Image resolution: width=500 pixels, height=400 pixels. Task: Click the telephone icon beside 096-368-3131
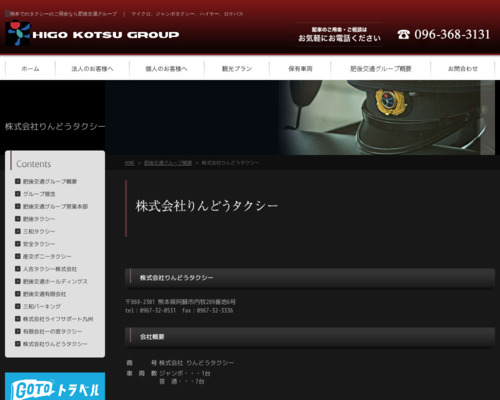point(403,34)
